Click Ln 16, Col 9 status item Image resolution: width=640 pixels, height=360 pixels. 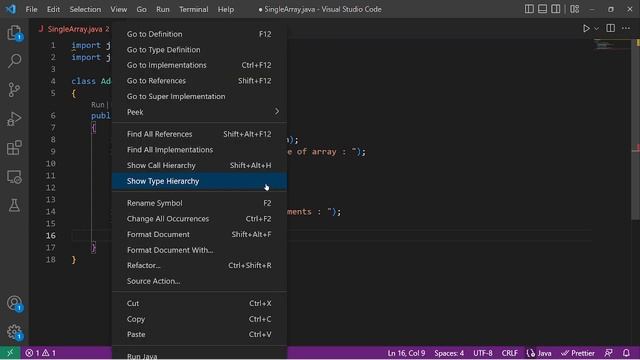tap(406, 353)
